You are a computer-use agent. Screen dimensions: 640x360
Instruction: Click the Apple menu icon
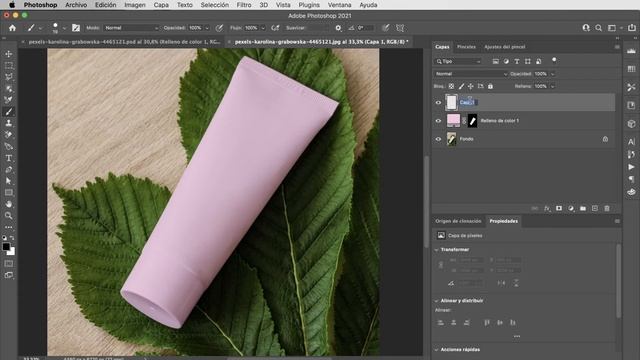click(x=12, y=5)
